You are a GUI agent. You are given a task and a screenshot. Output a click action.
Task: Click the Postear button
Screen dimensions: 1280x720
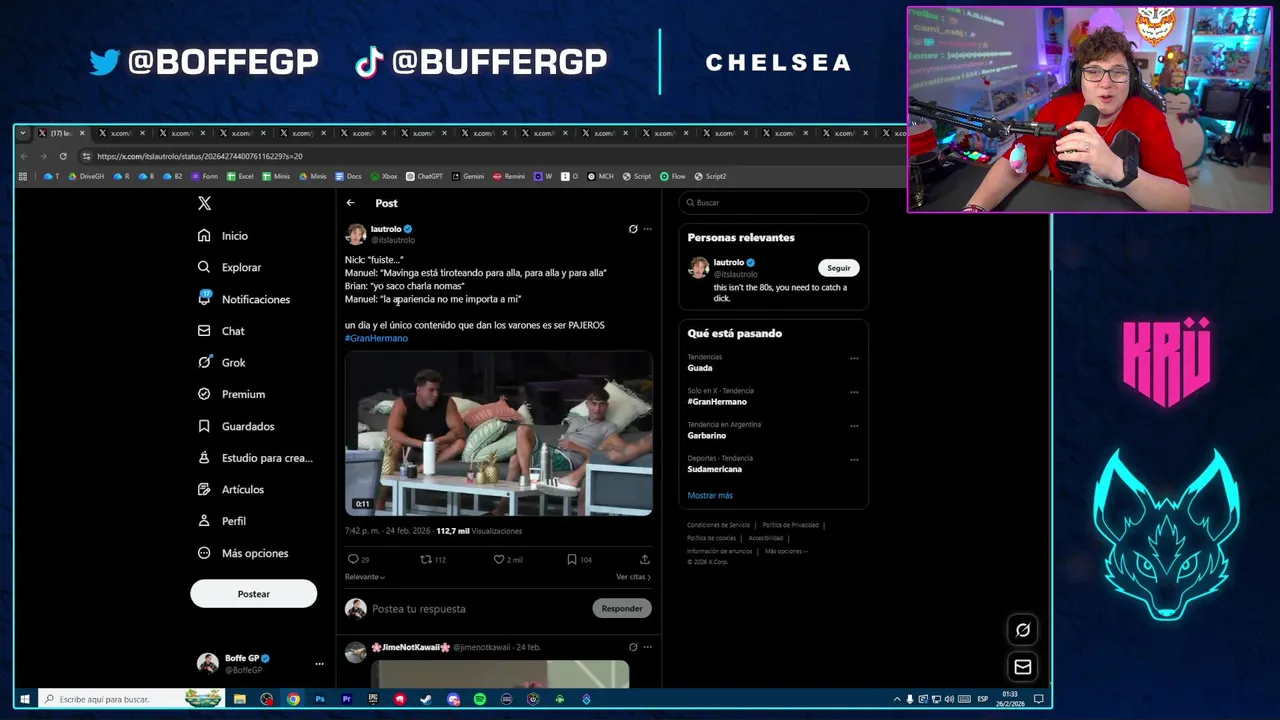click(x=254, y=594)
